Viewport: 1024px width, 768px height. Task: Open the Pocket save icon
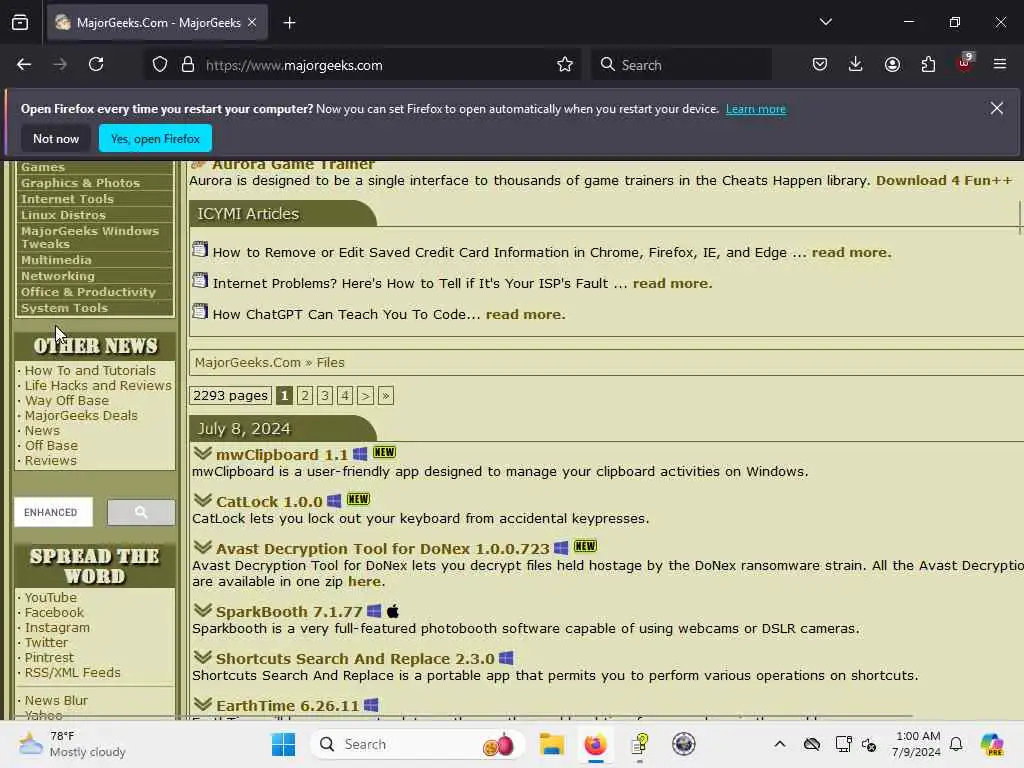coord(820,64)
